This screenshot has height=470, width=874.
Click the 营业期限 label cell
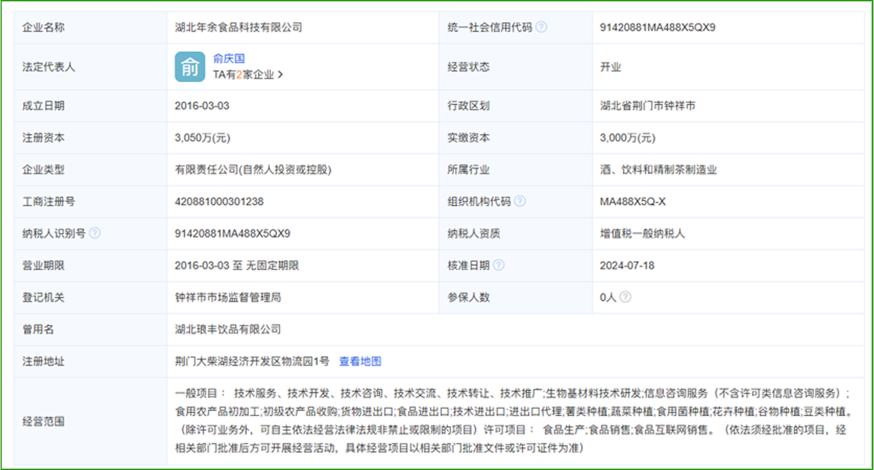click(90, 265)
